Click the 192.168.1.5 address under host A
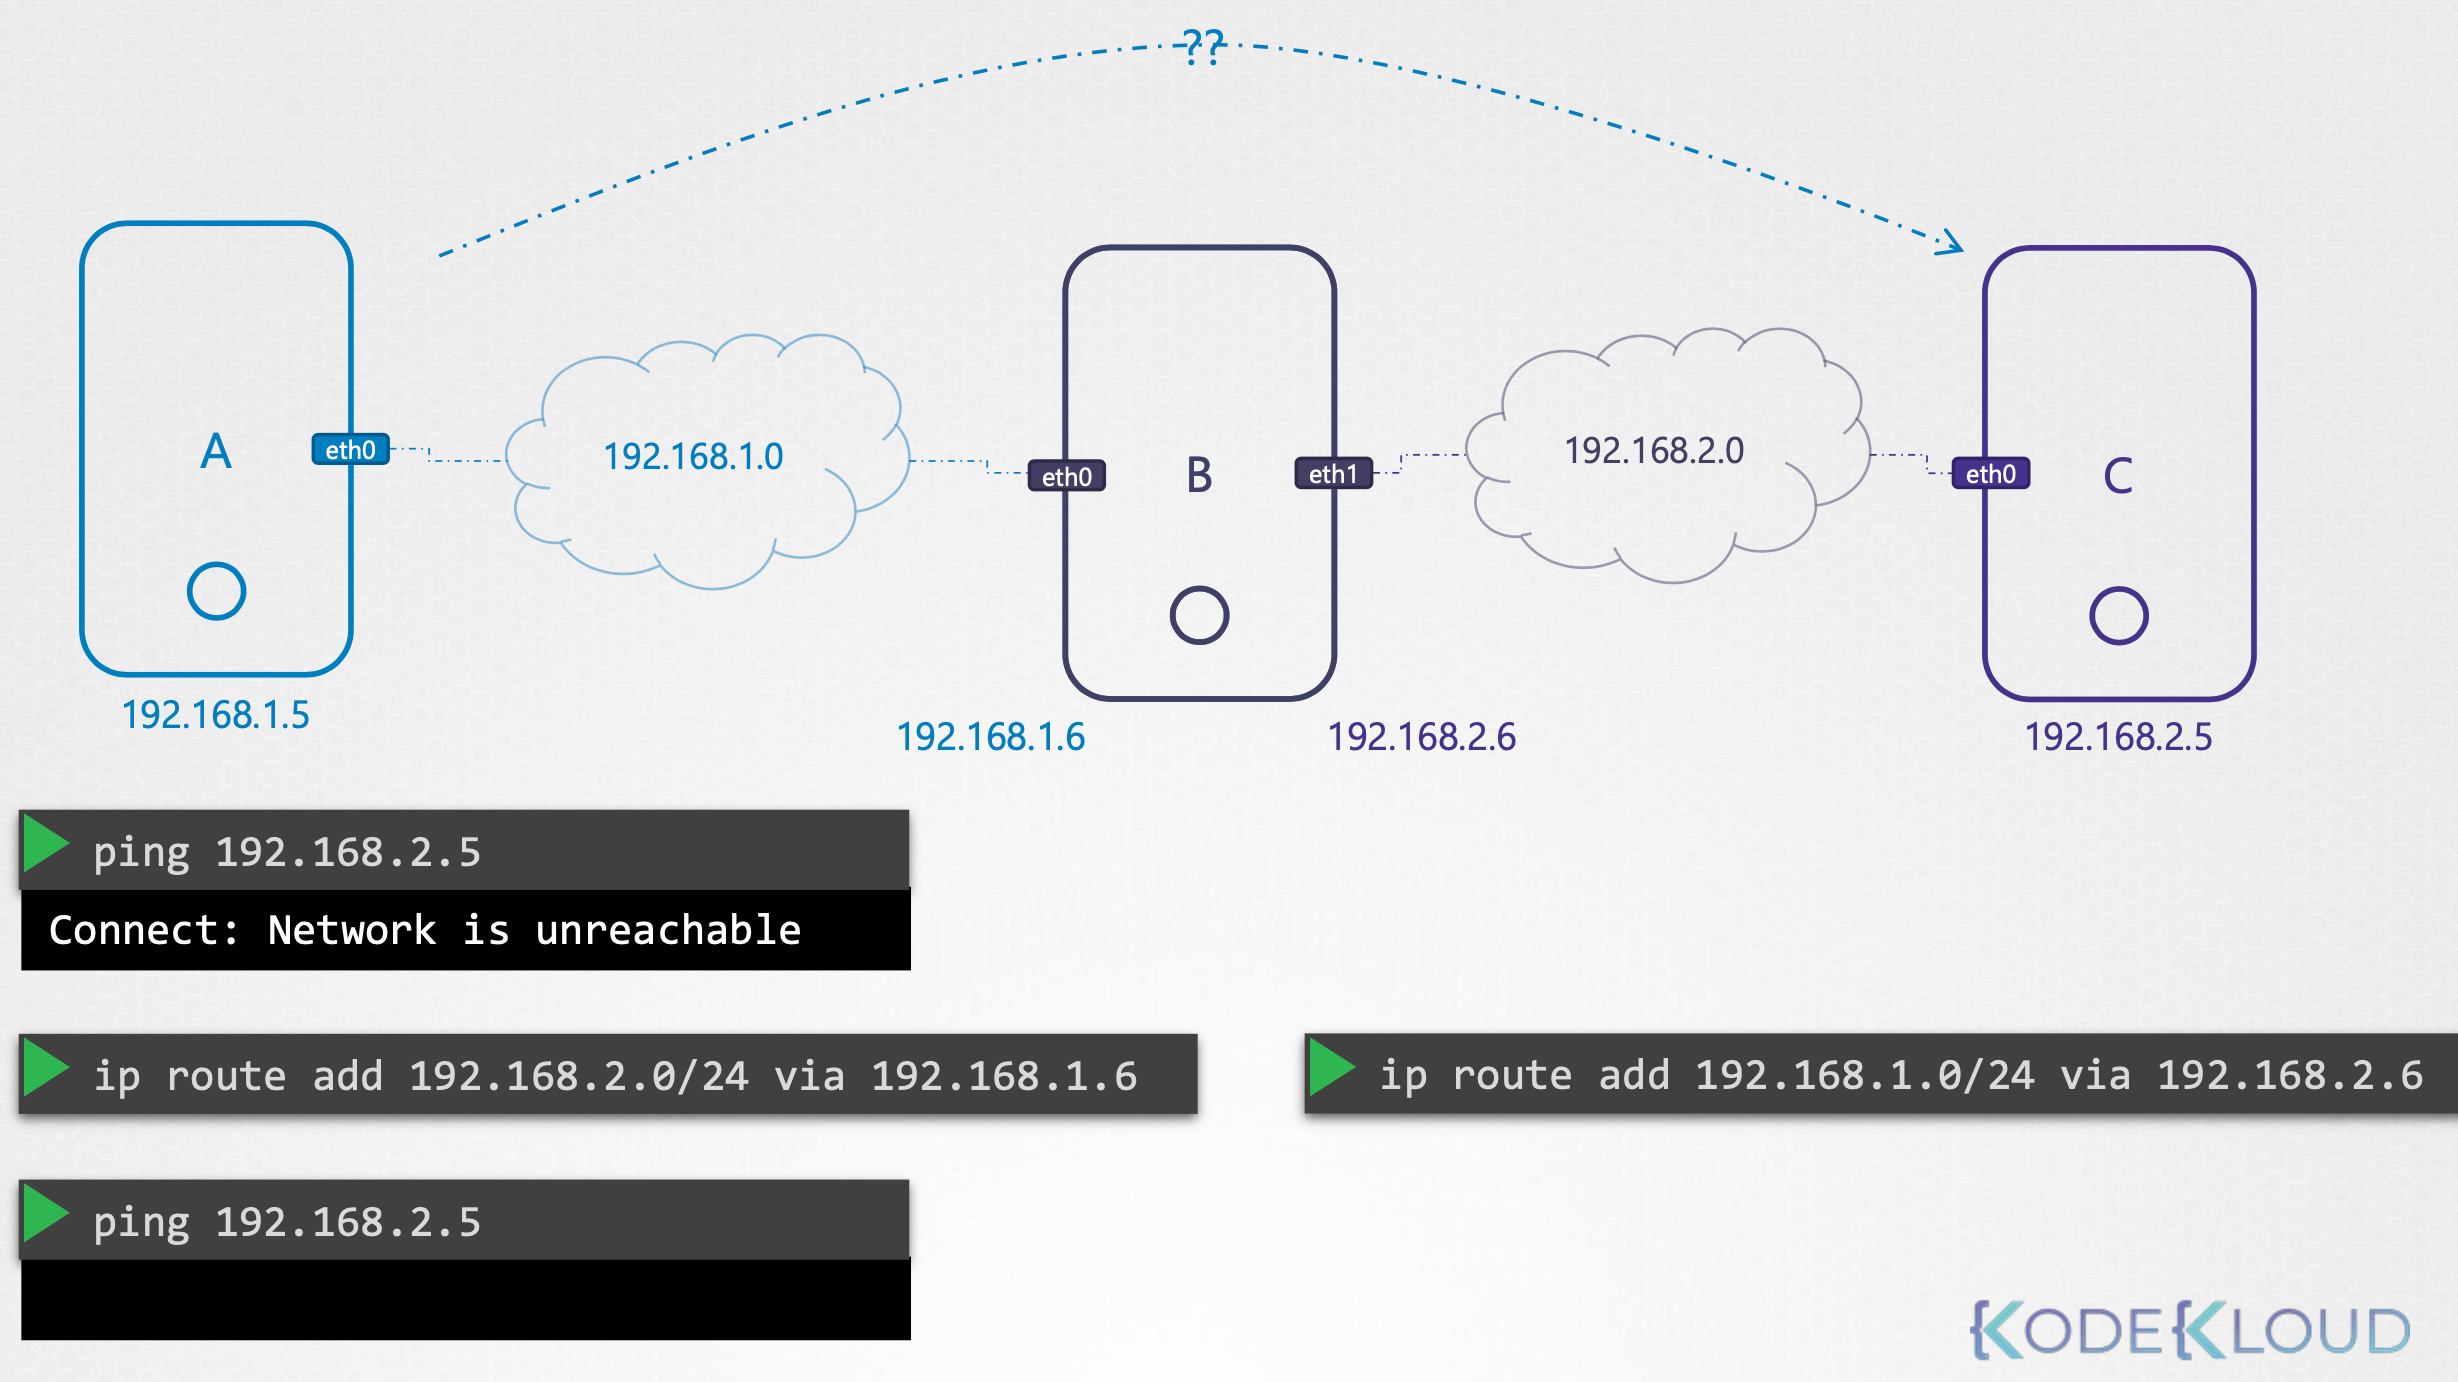2458x1382 pixels. [215, 715]
